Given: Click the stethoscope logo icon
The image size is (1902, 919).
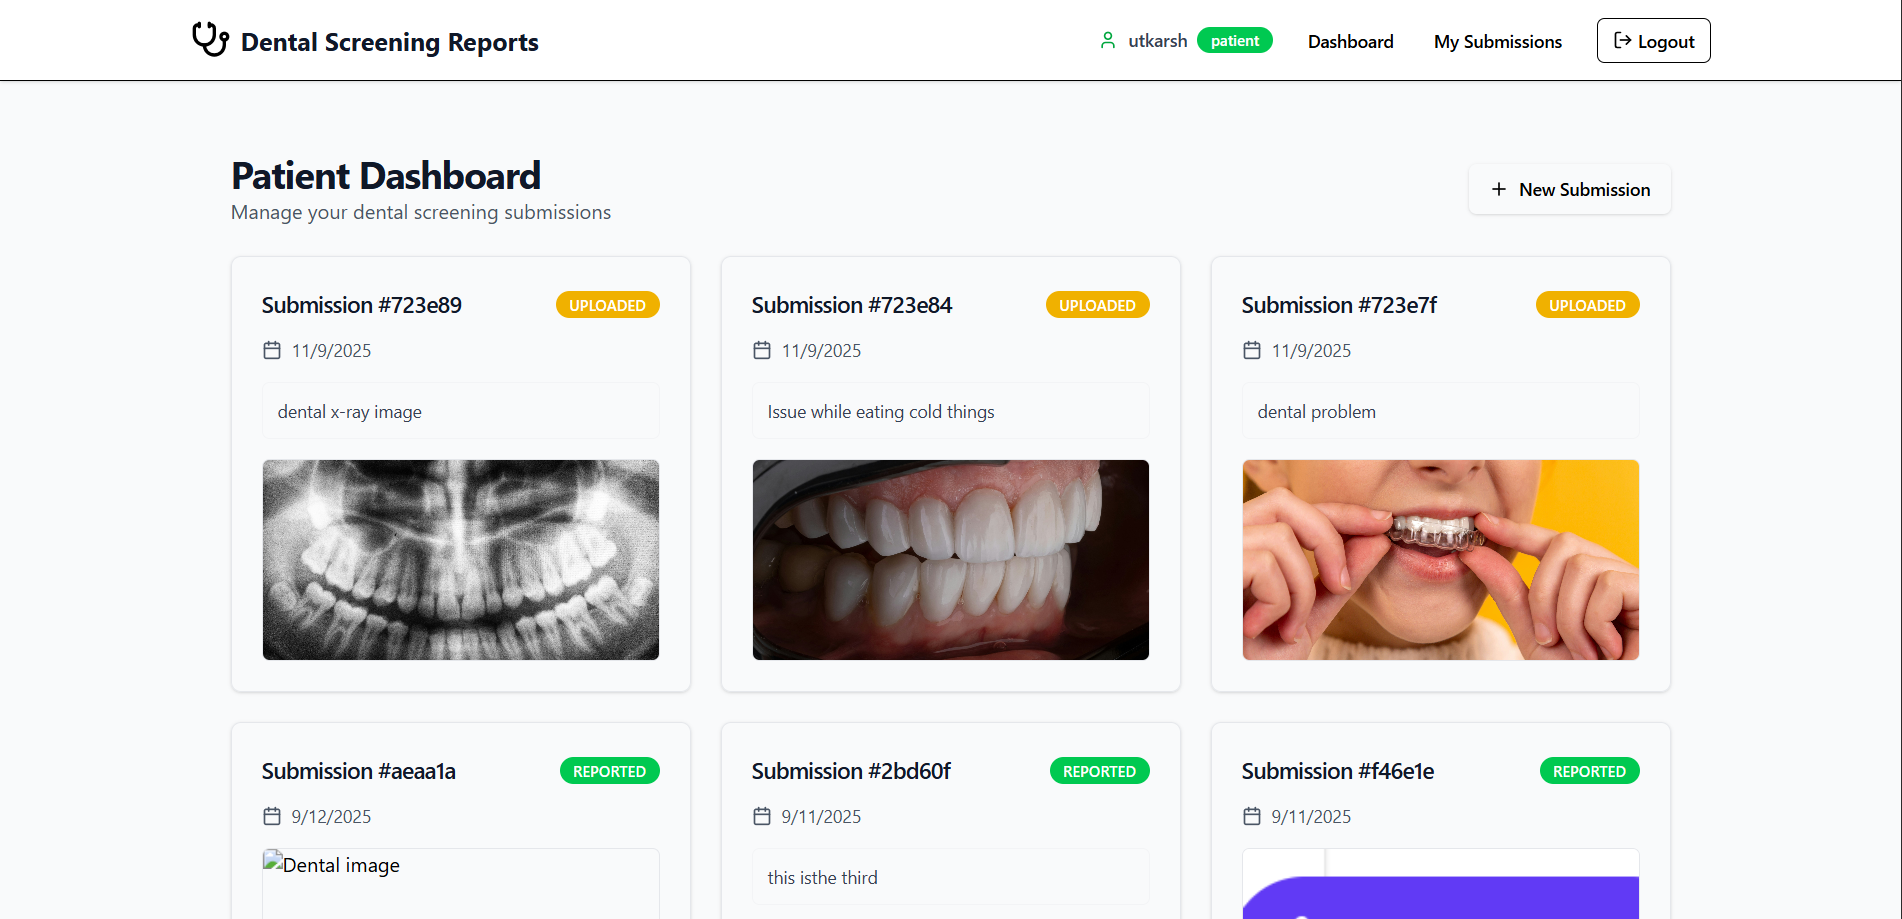Looking at the screenshot, I should 210,40.
